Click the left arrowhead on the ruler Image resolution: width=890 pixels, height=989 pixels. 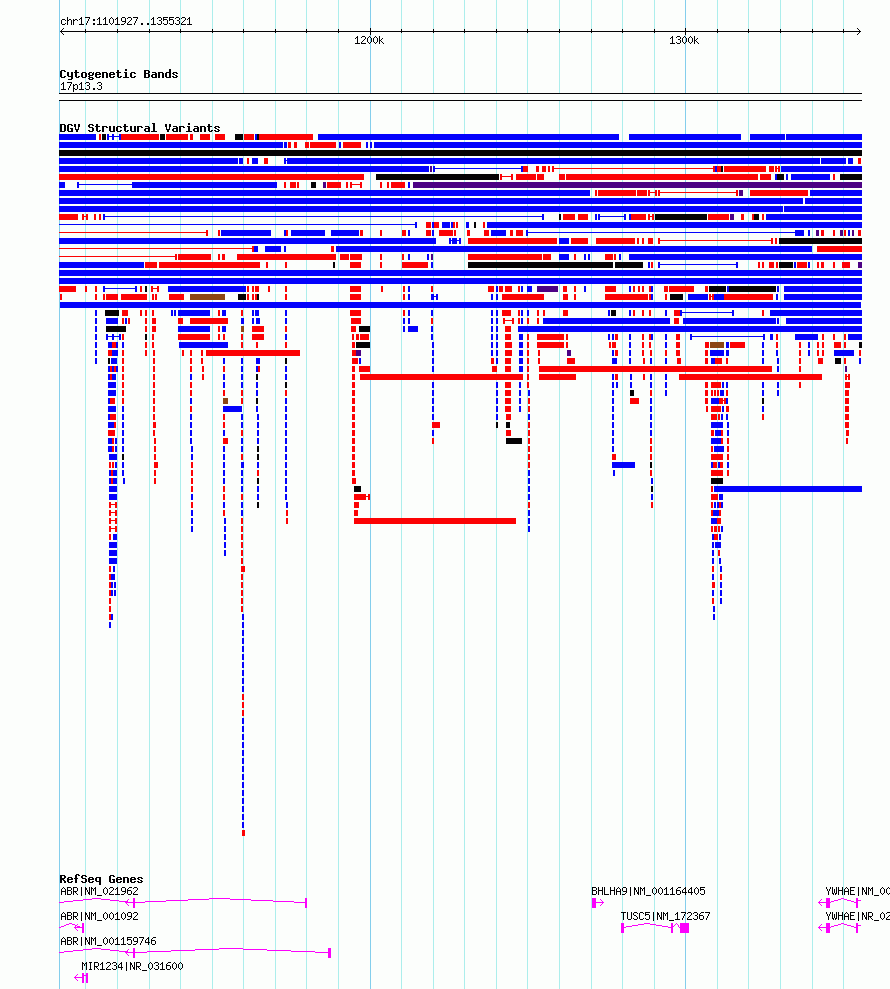point(62,31)
